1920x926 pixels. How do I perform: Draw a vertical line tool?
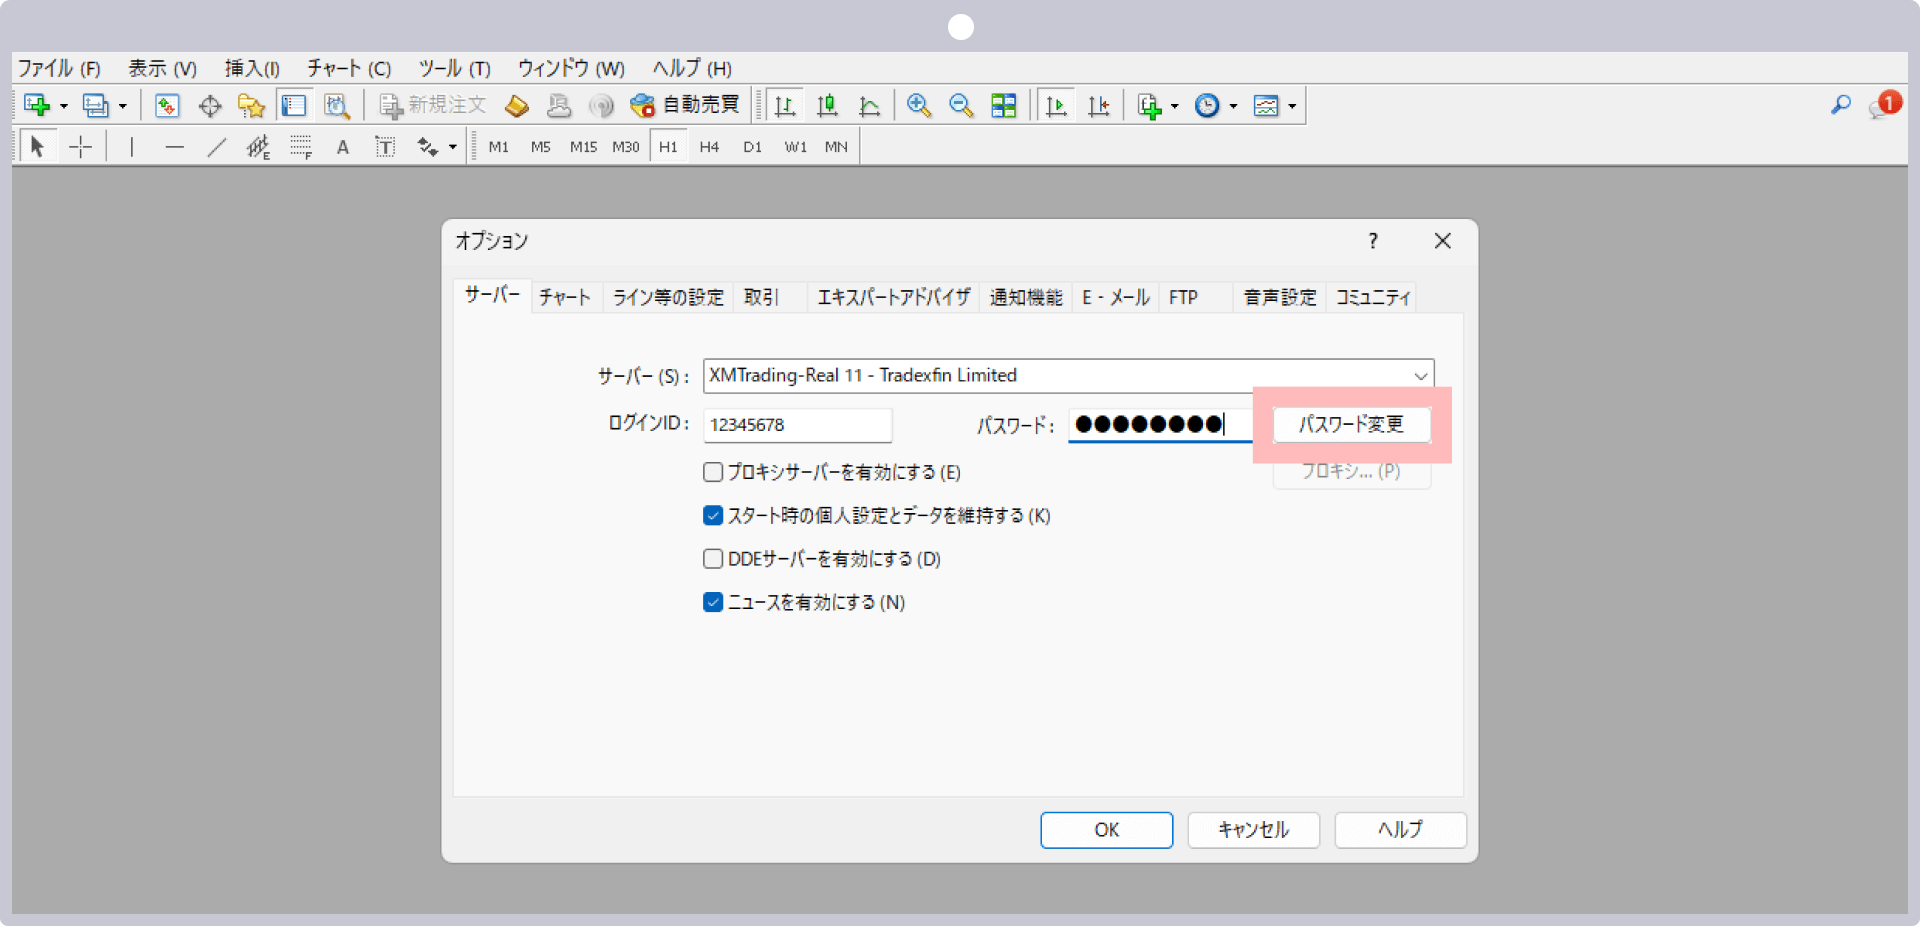click(131, 147)
